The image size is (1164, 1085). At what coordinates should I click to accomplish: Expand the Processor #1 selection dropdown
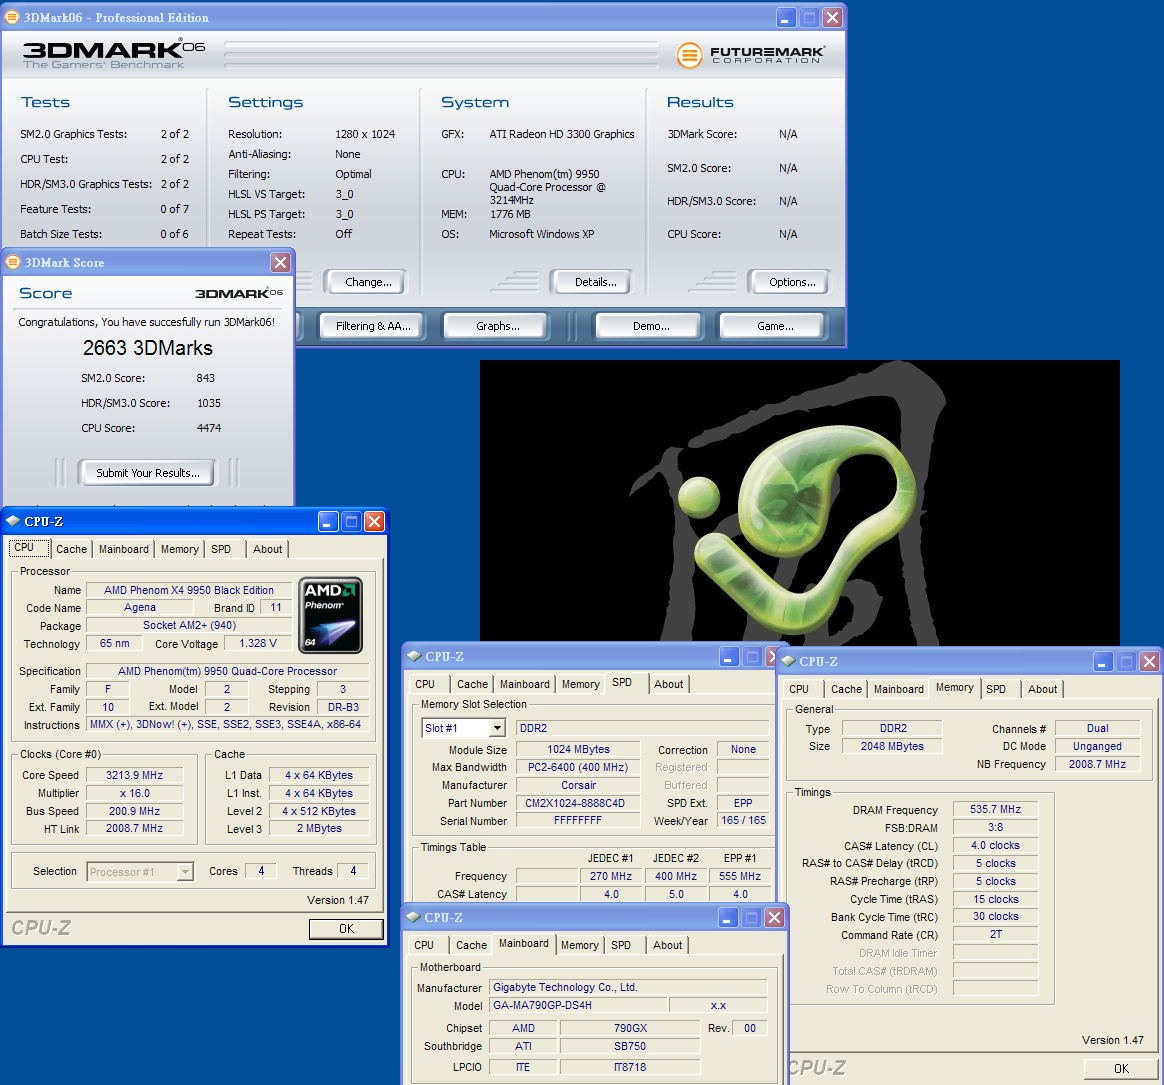click(x=184, y=872)
